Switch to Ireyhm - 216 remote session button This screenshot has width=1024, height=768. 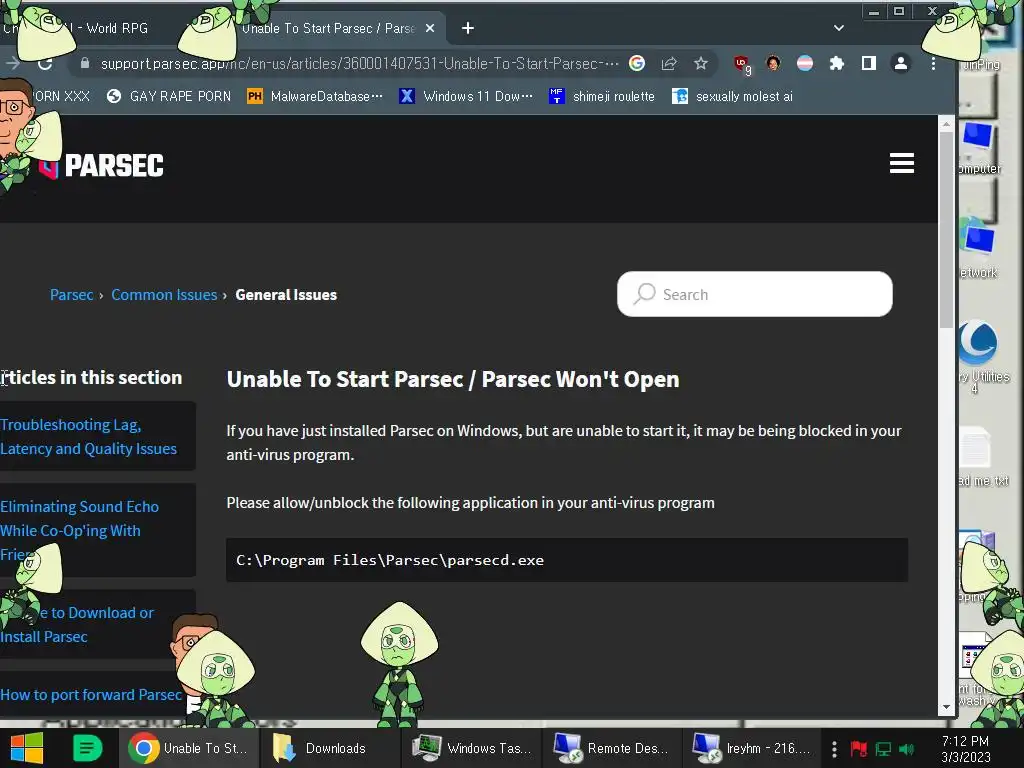click(752, 748)
